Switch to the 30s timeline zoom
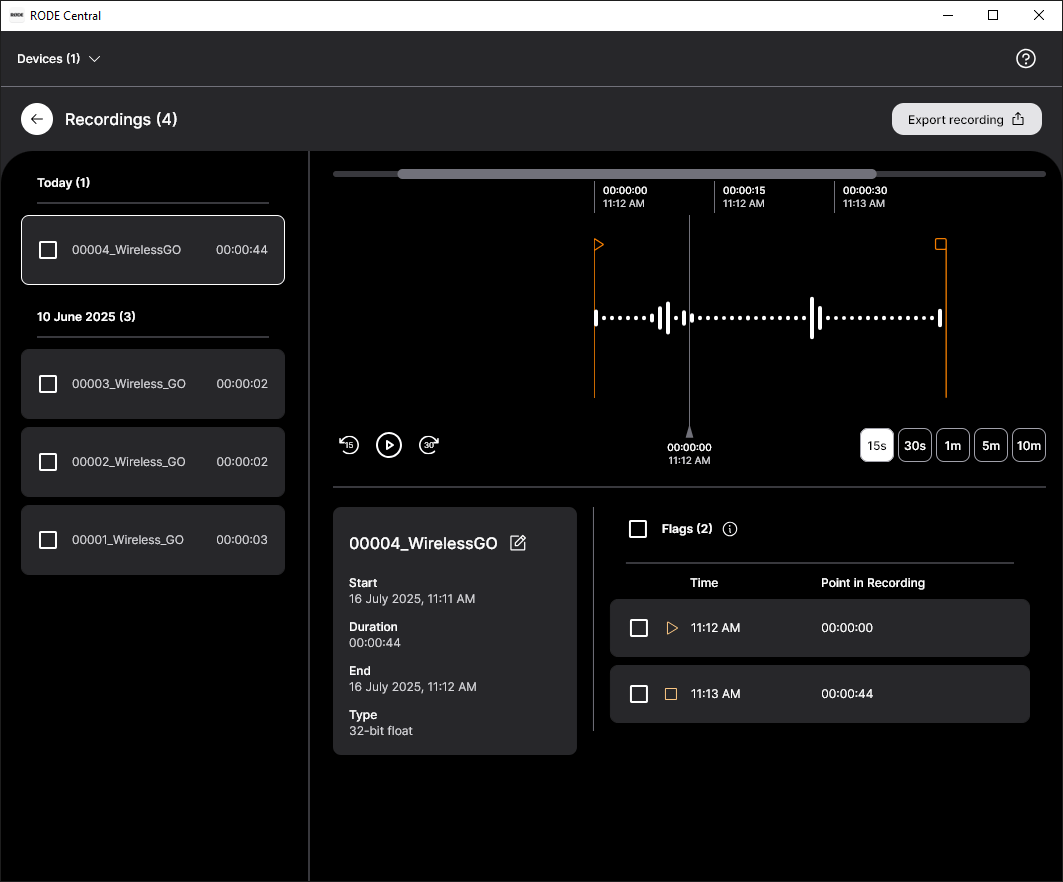The image size is (1063, 882). [914, 445]
